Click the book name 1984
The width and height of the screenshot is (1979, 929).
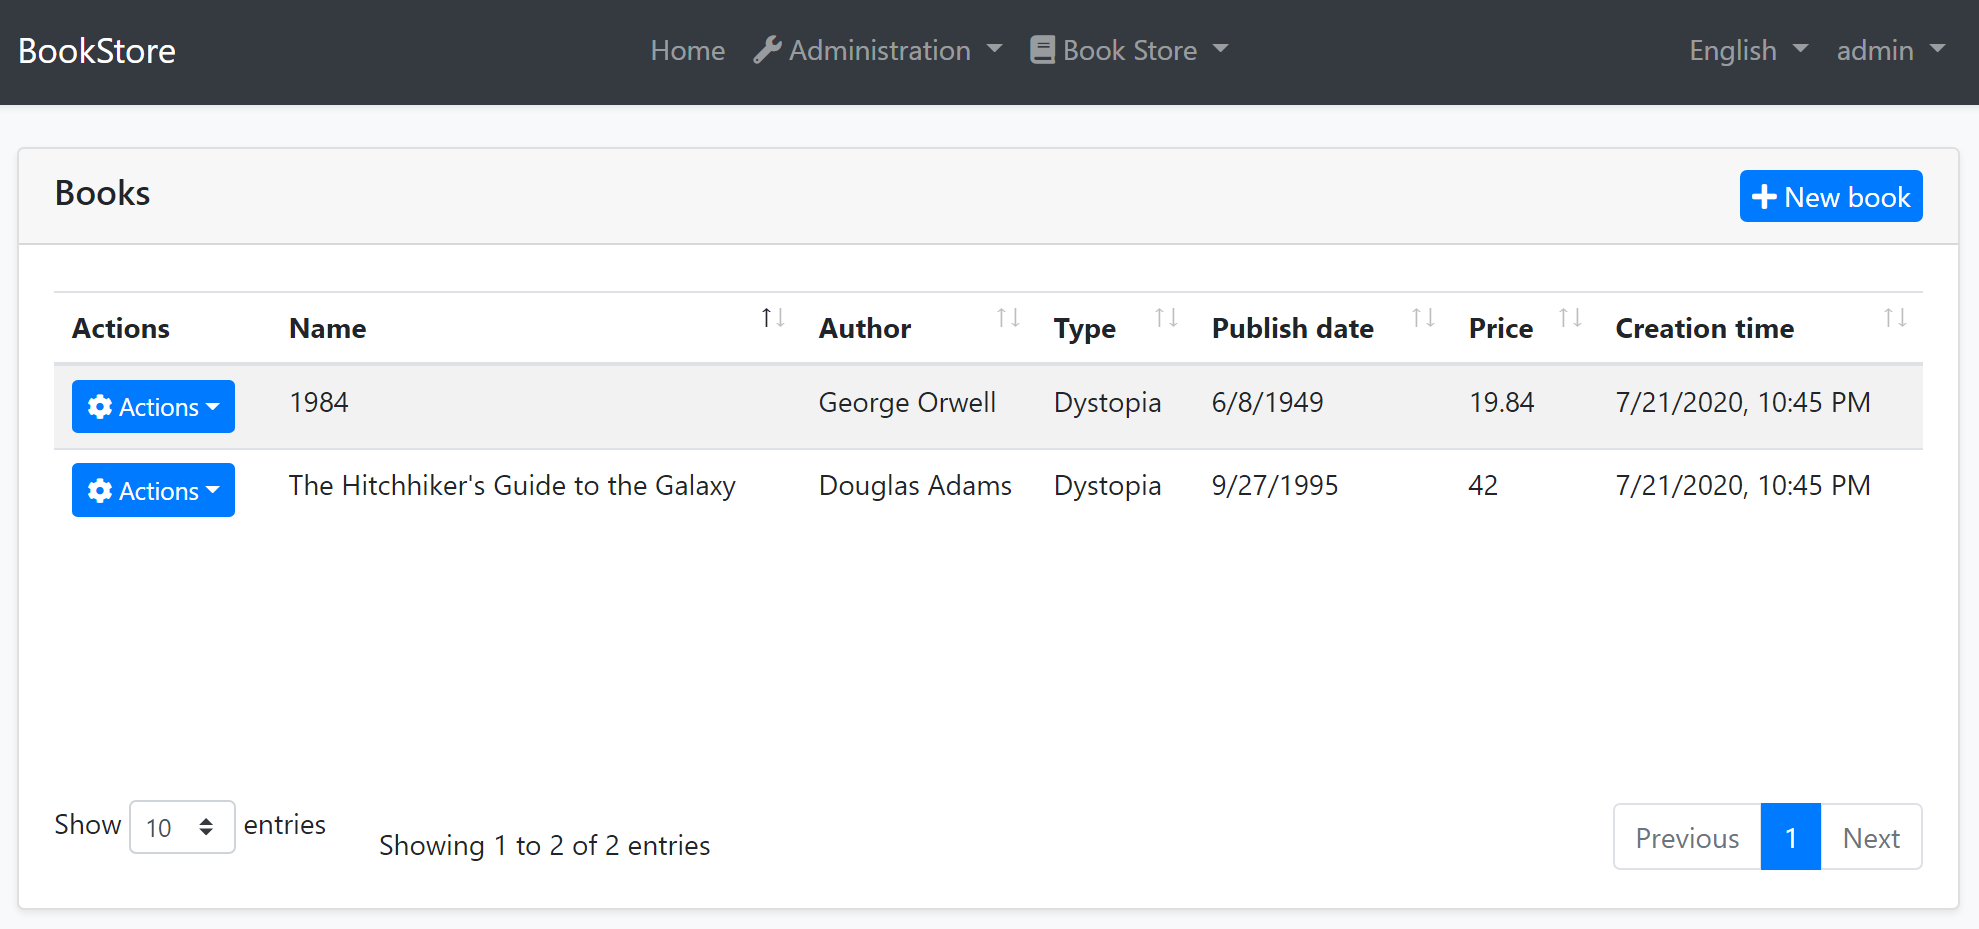point(319,402)
